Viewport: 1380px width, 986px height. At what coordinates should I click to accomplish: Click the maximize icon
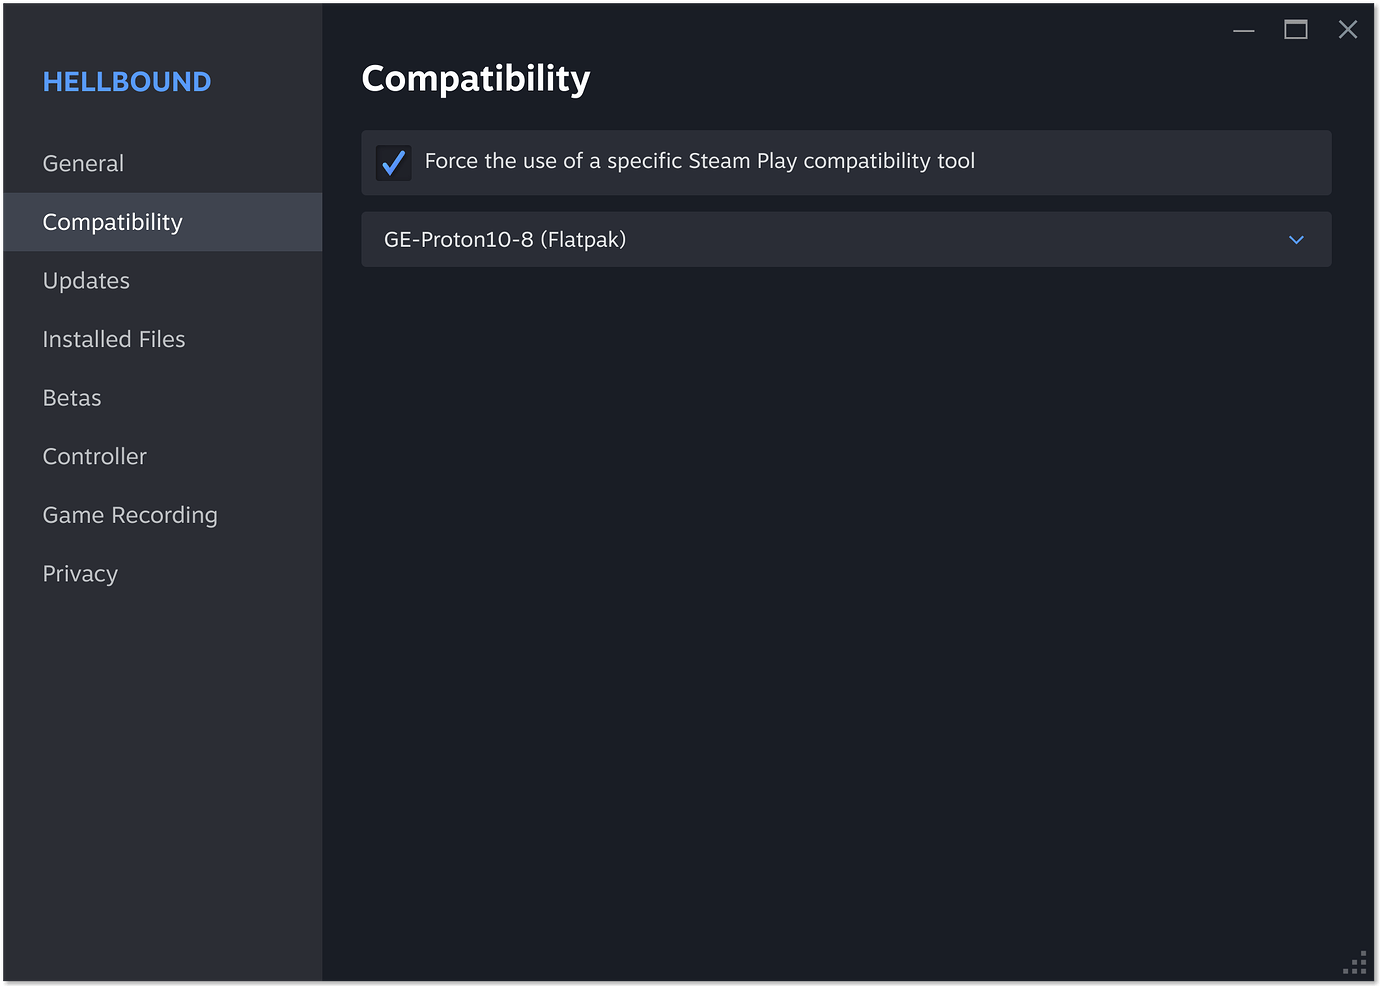coord(1295,29)
